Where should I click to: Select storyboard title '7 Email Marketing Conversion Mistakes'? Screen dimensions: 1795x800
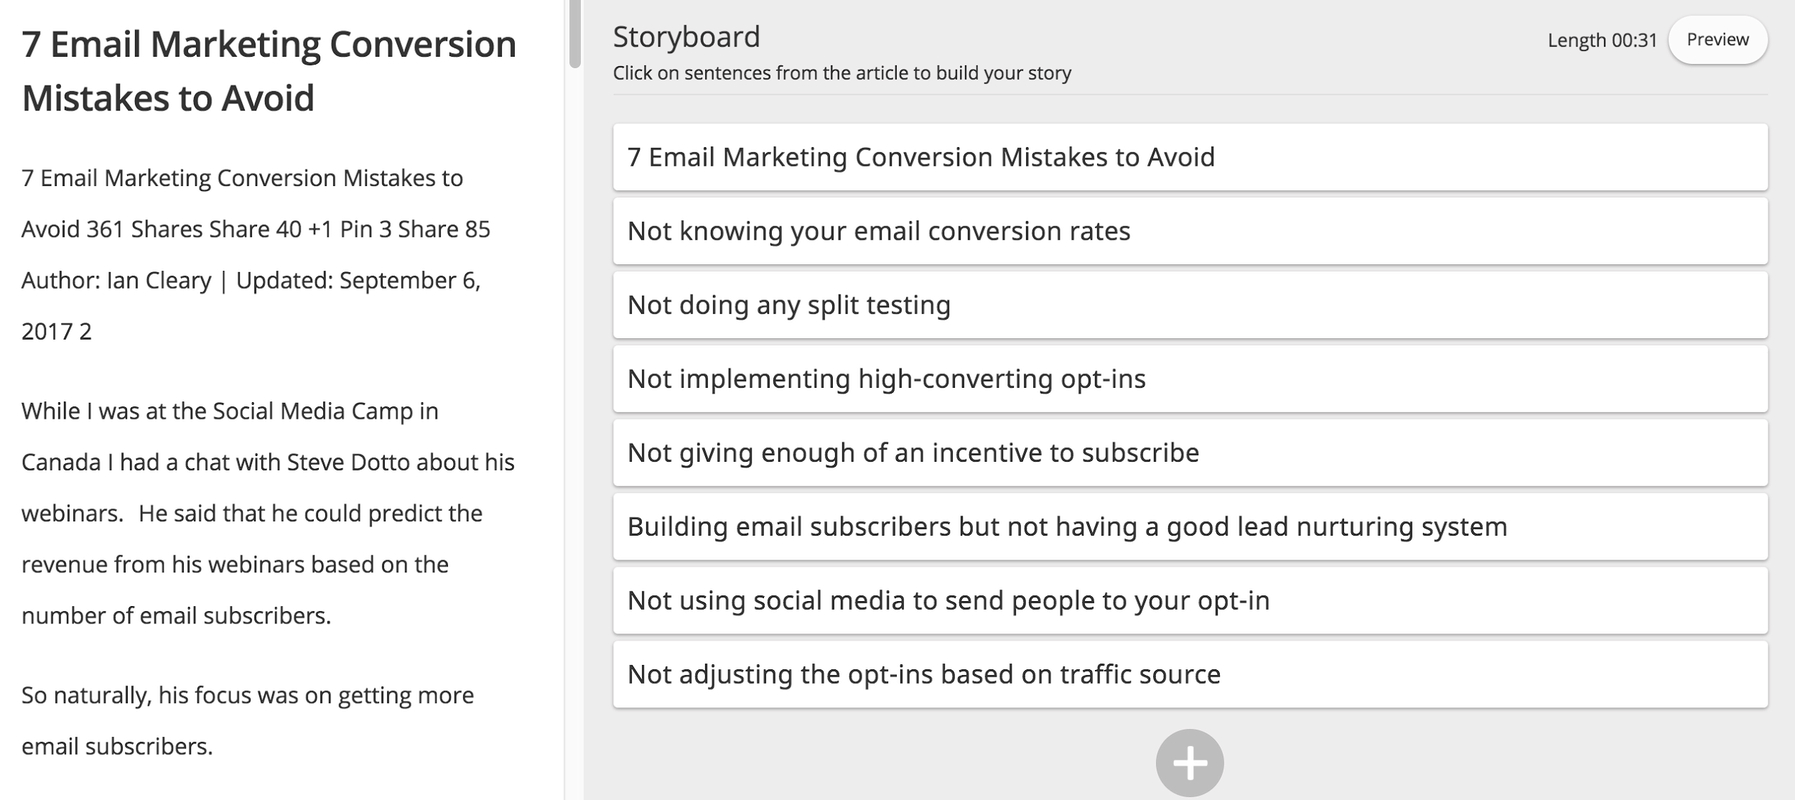pos(1189,157)
